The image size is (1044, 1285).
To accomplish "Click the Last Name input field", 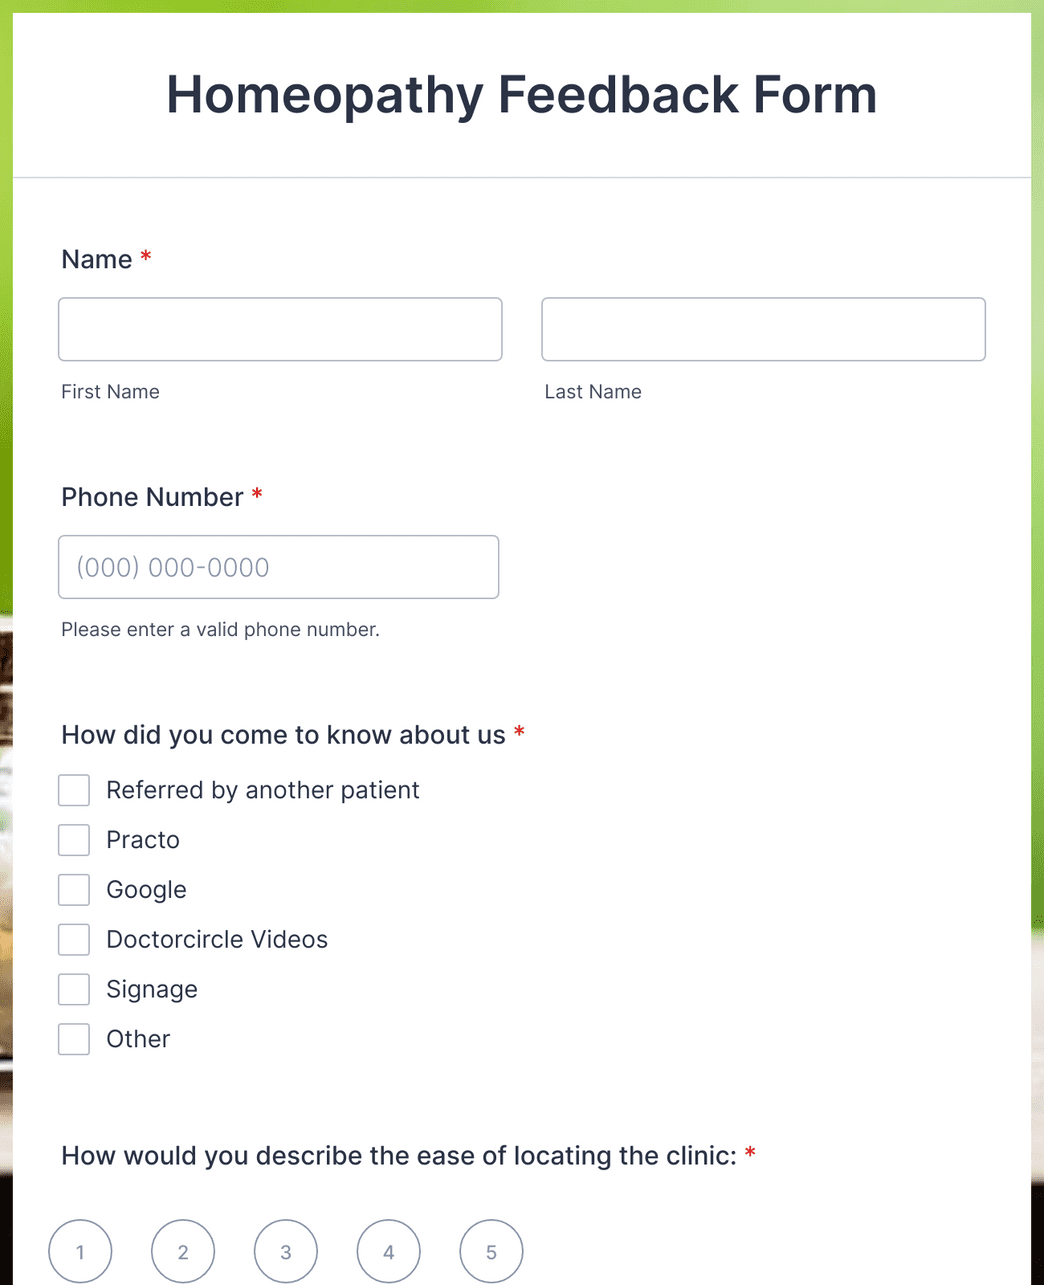I will [763, 329].
